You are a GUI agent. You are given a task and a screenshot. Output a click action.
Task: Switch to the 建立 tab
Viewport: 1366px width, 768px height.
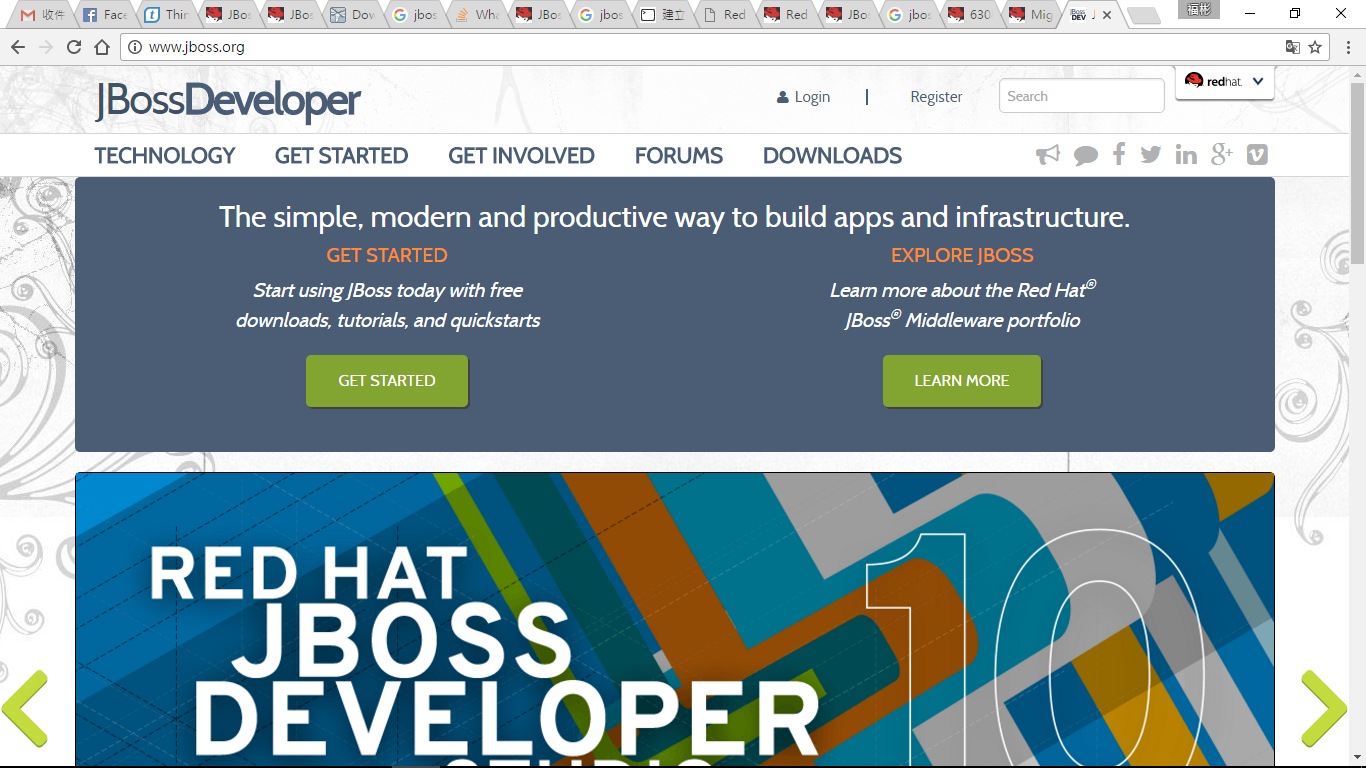662,15
